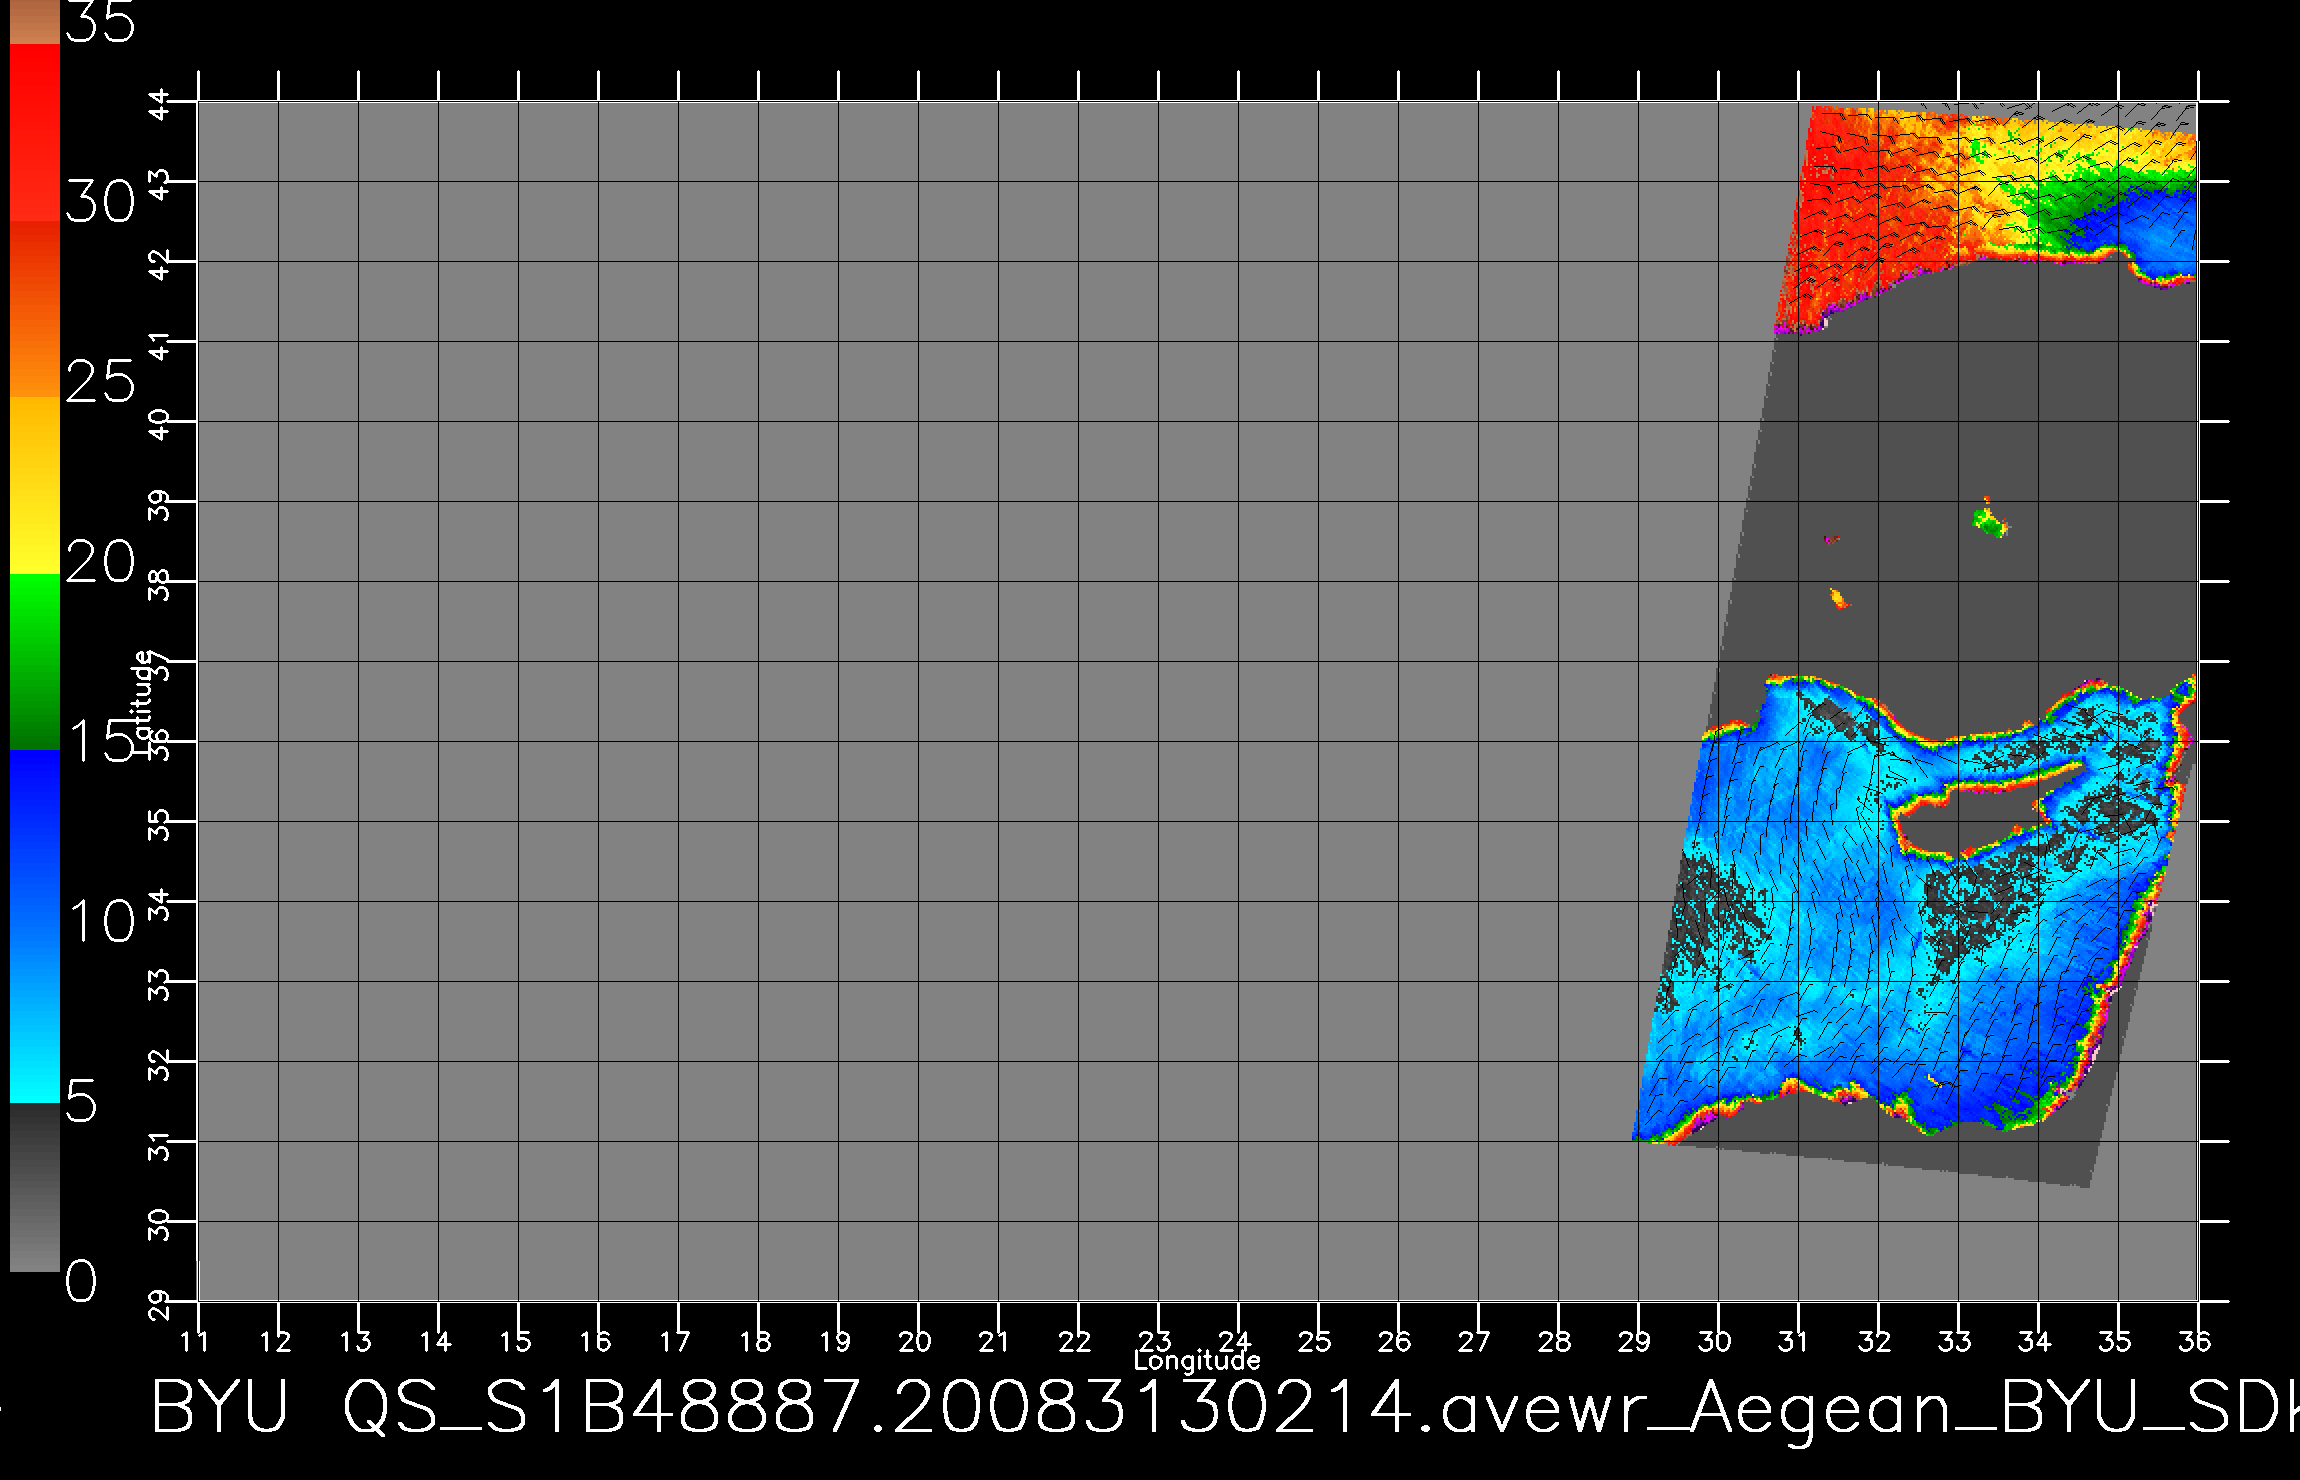2300x1480 pixels.
Task: Select the gray segment of the color bar
Action: pyautogui.click(x=35, y=1187)
